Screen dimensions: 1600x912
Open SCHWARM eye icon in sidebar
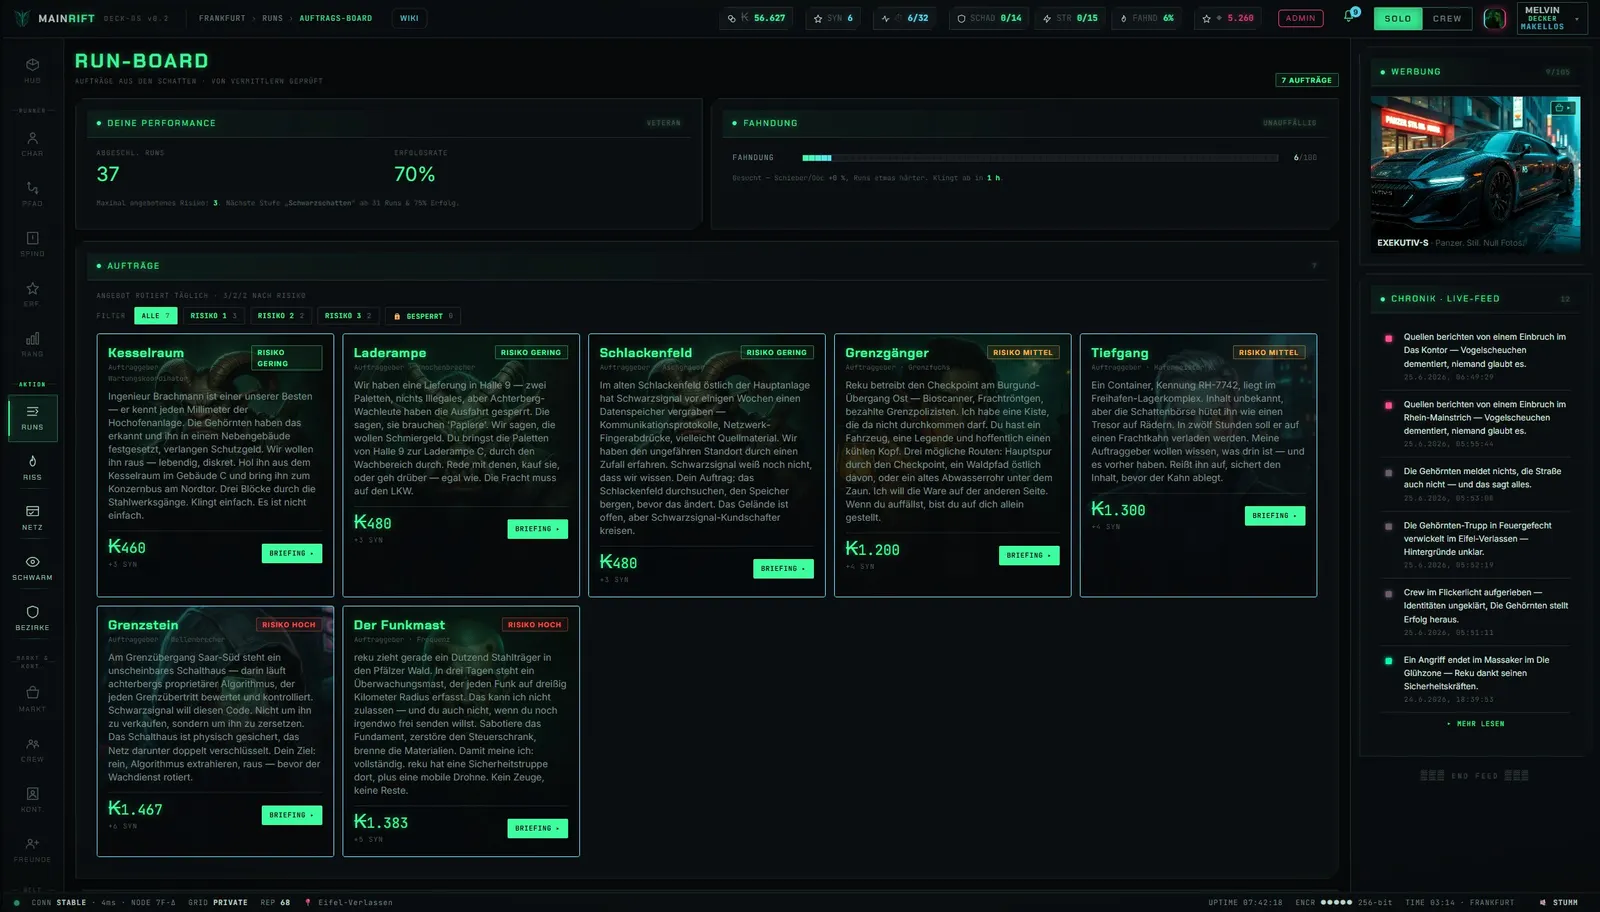point(32,567)
